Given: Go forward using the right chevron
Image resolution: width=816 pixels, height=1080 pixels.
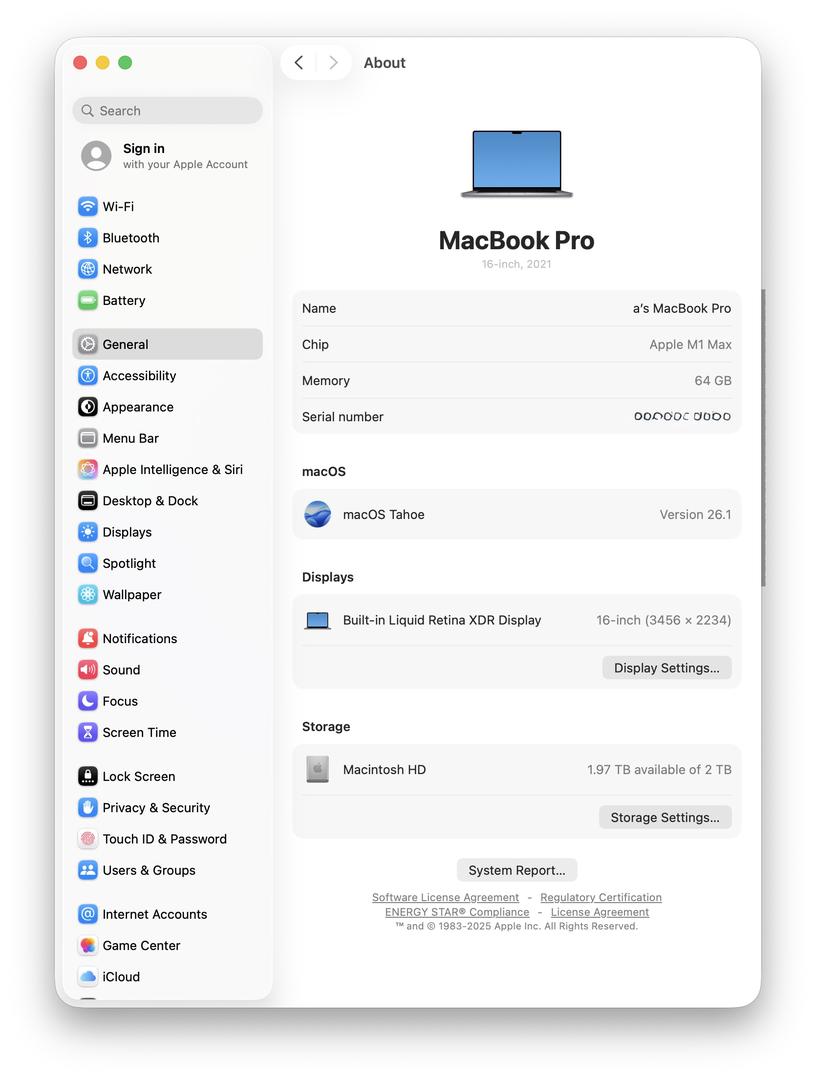Looking at the screenshot, I should click(x=333, y=63).
